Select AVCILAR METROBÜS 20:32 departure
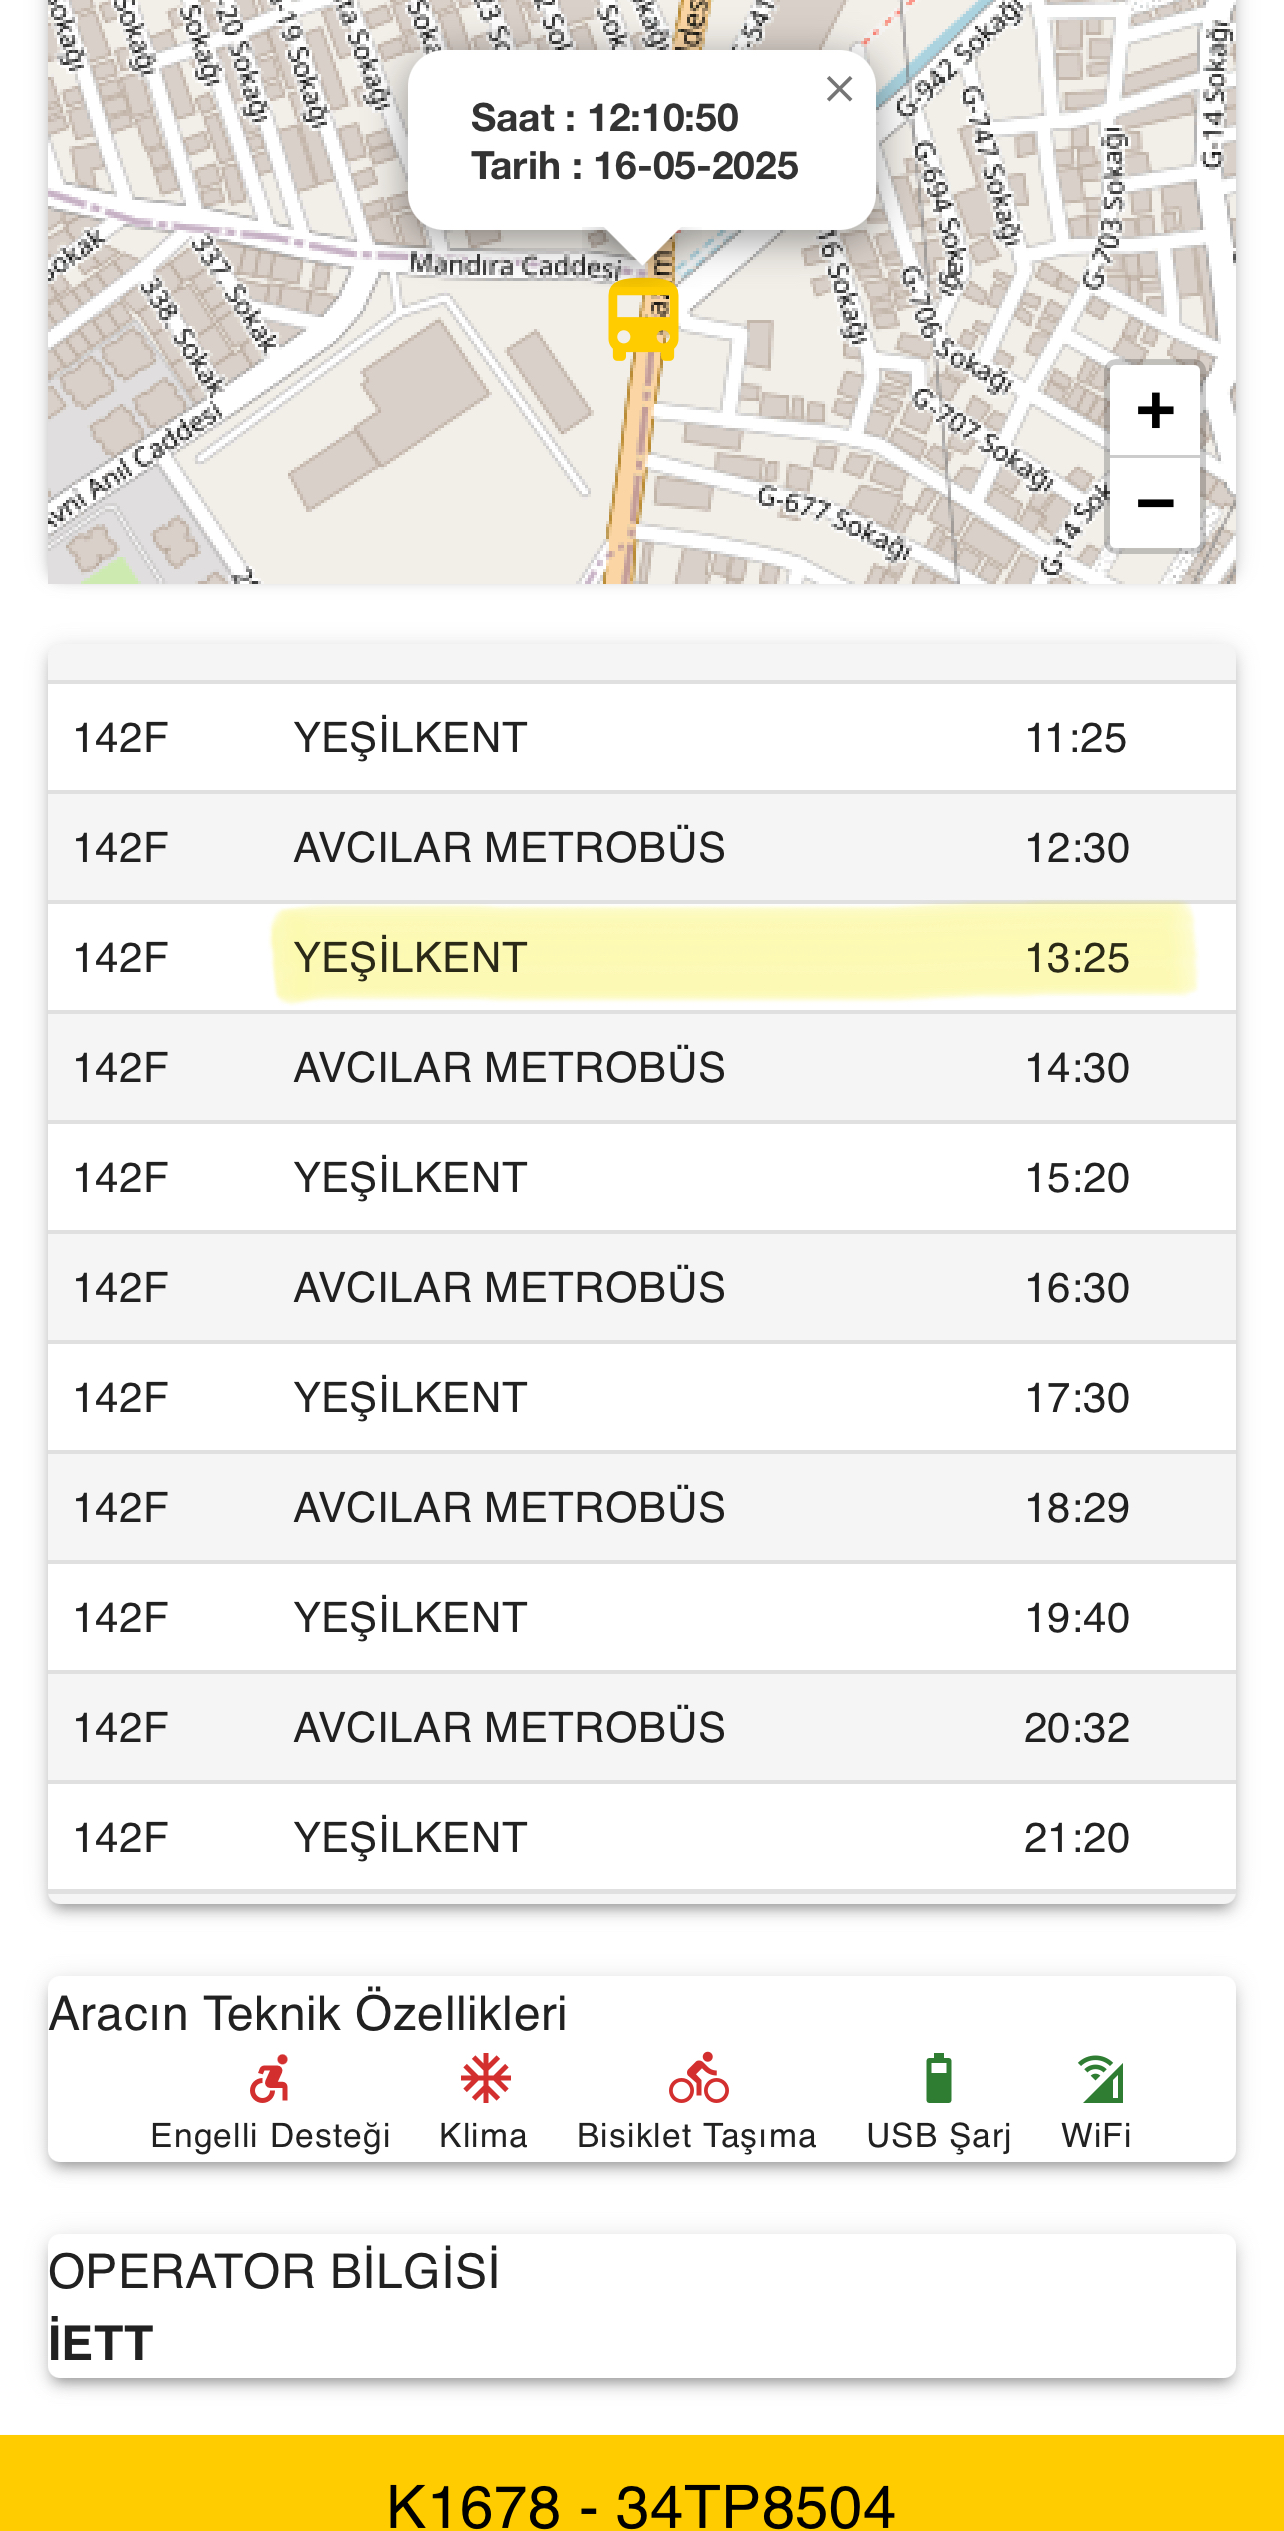Viewport: 1284px width, 2531px height. tap(642, 1728)
